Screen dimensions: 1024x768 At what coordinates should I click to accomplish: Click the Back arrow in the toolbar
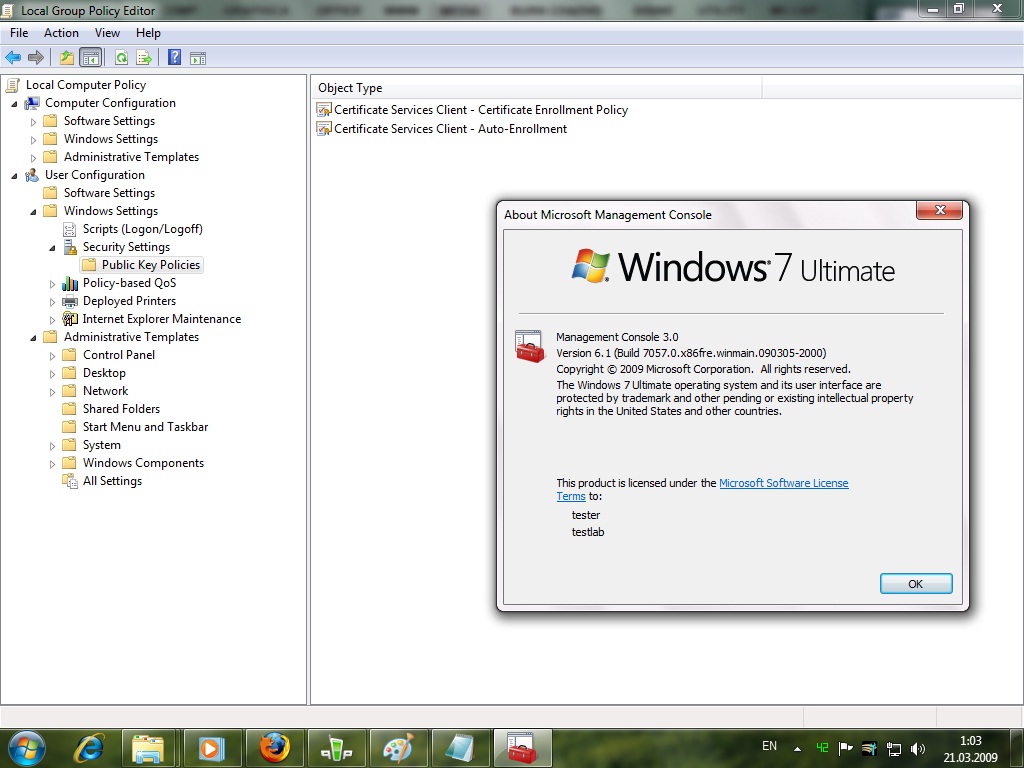click(13, 57)
